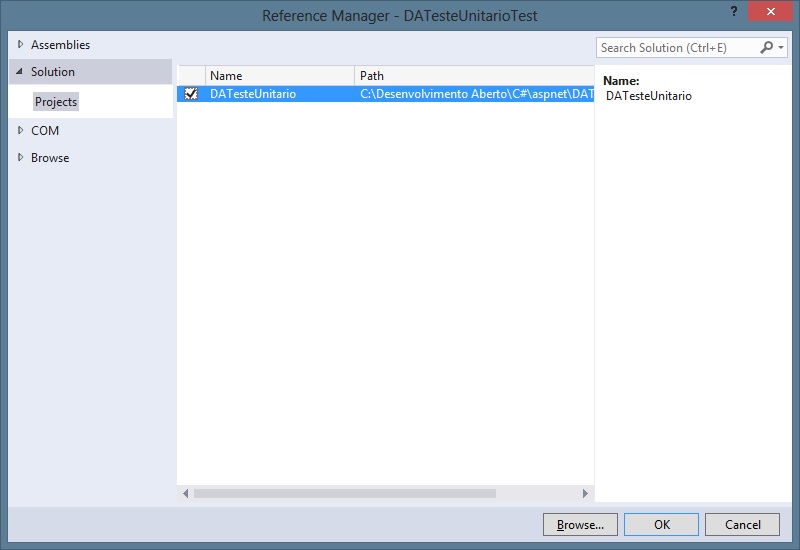Click the Browse... button
This screenshot has height=550, width=800.
(x=580, y=524)
